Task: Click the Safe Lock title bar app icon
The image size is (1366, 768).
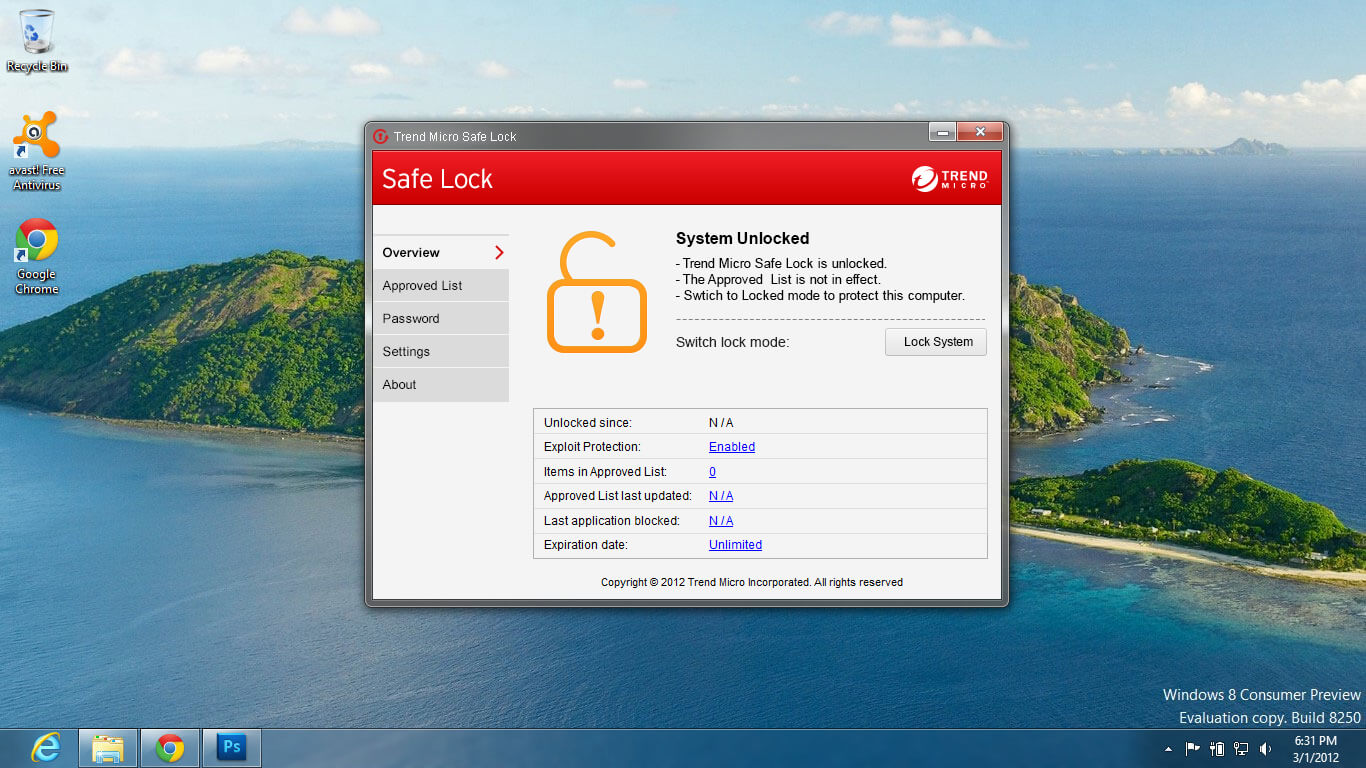Action: [x=381, y=136]
